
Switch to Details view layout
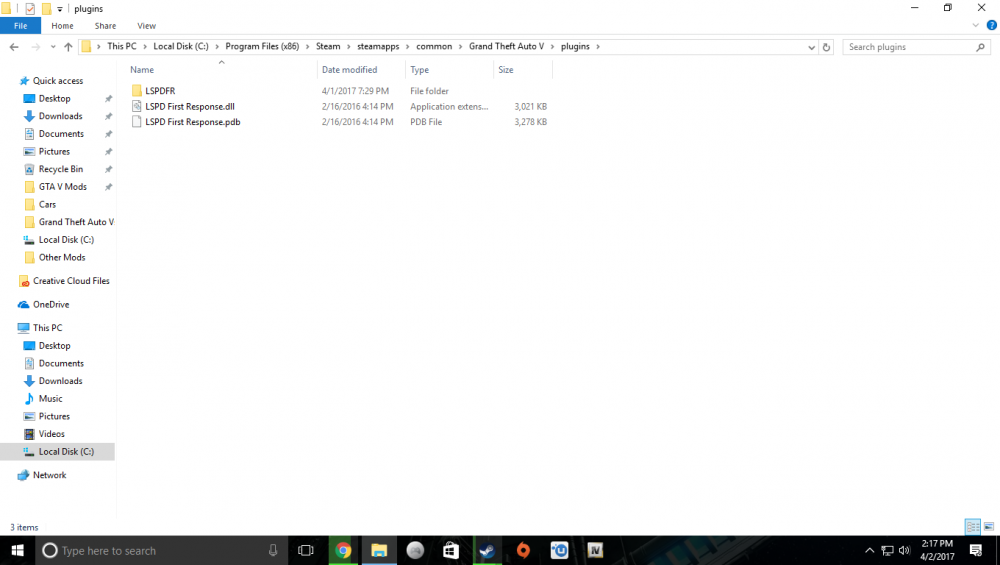point(973,527)
